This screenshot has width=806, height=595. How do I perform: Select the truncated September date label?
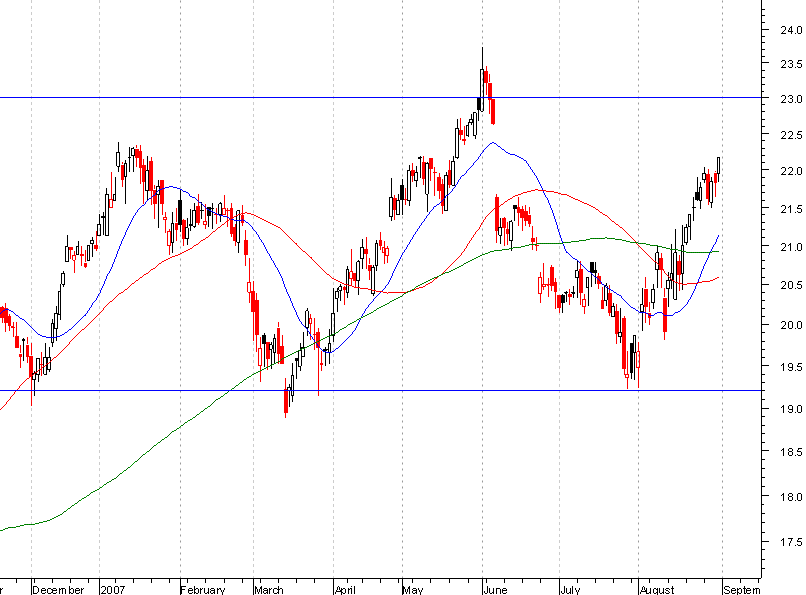coord(742,589)
